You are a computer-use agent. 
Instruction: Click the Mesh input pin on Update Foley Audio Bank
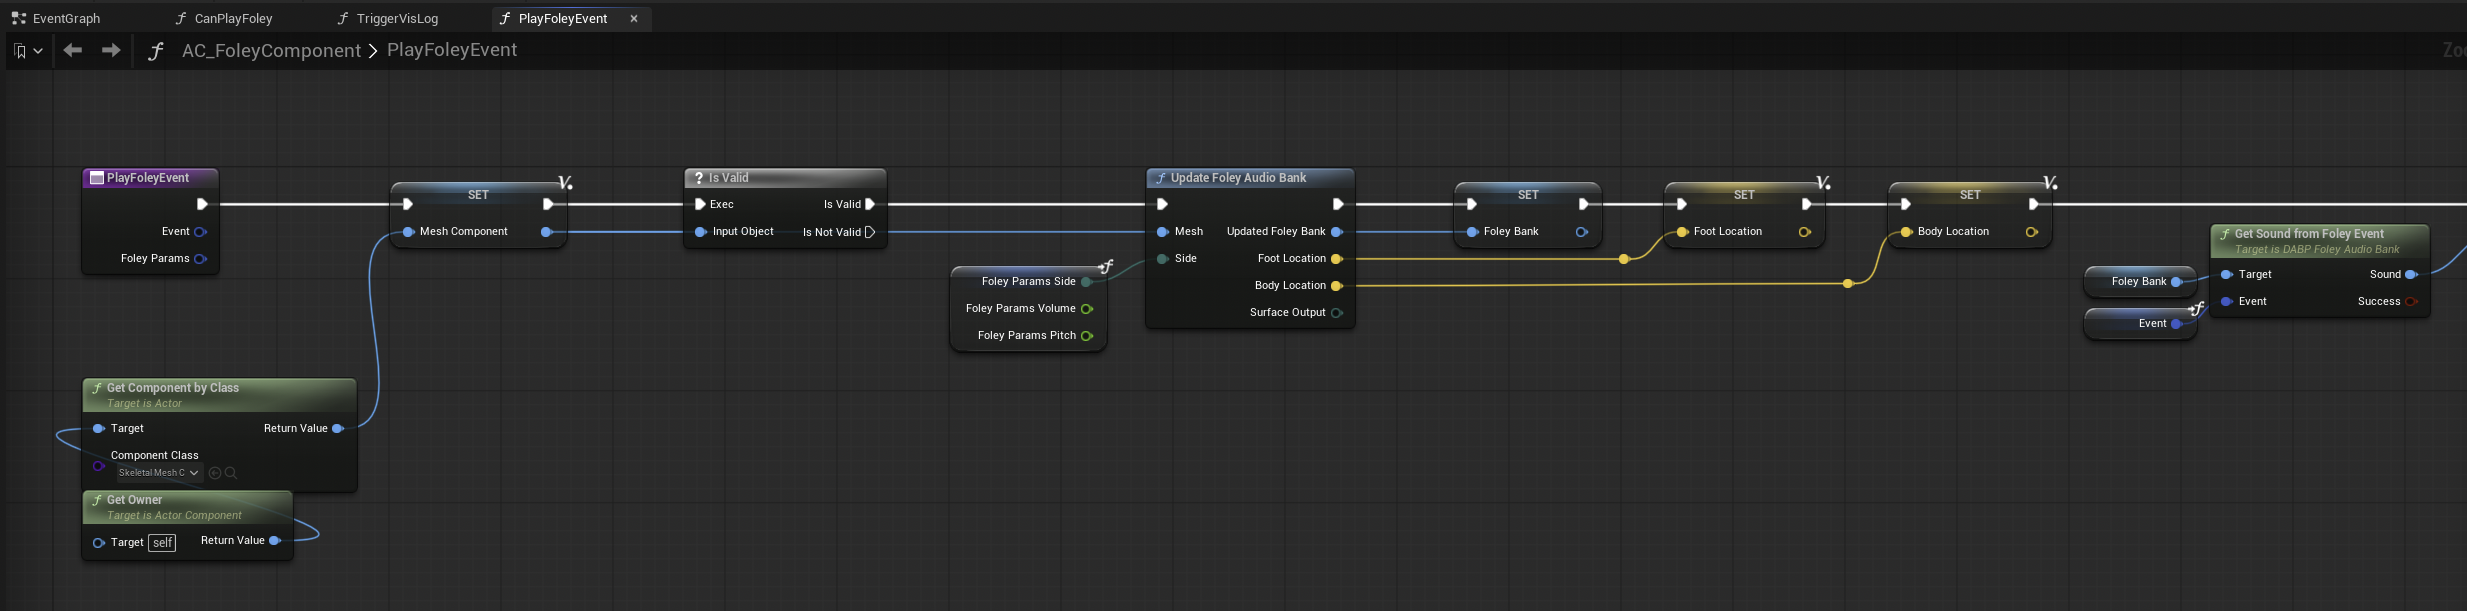coord(1162,231)
